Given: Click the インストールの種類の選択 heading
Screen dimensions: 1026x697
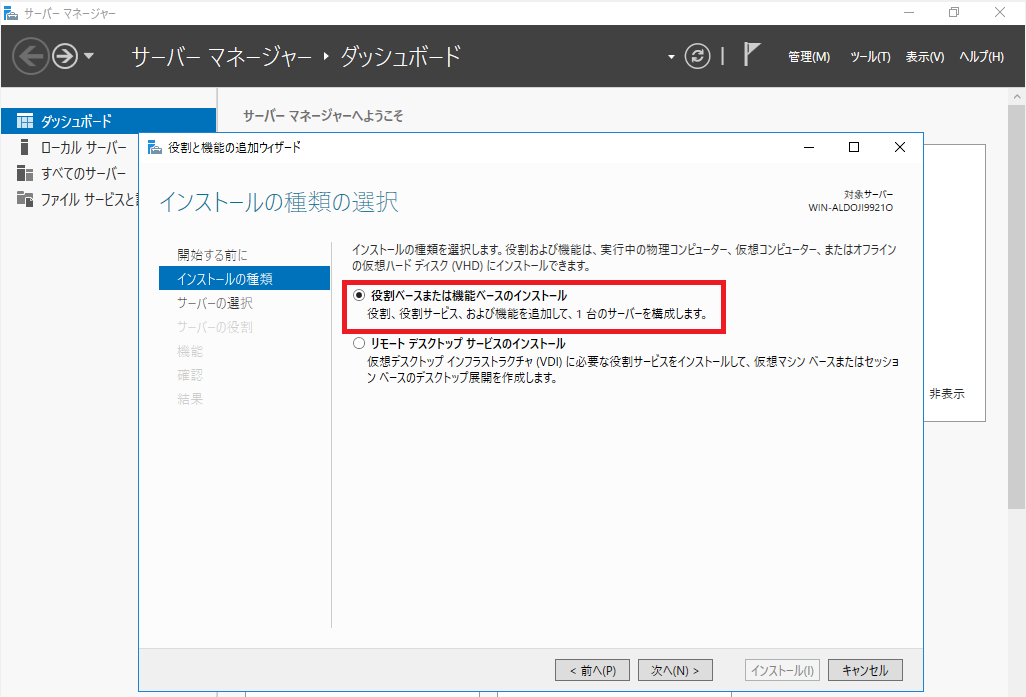Looking at the screenshot, I should click(x=279, y=202).
